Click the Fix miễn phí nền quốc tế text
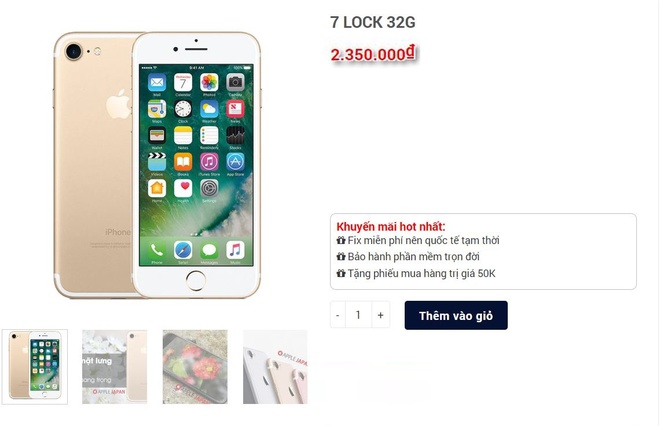The height and width of the screenshot is (426, 660). [x=423, y=240]
